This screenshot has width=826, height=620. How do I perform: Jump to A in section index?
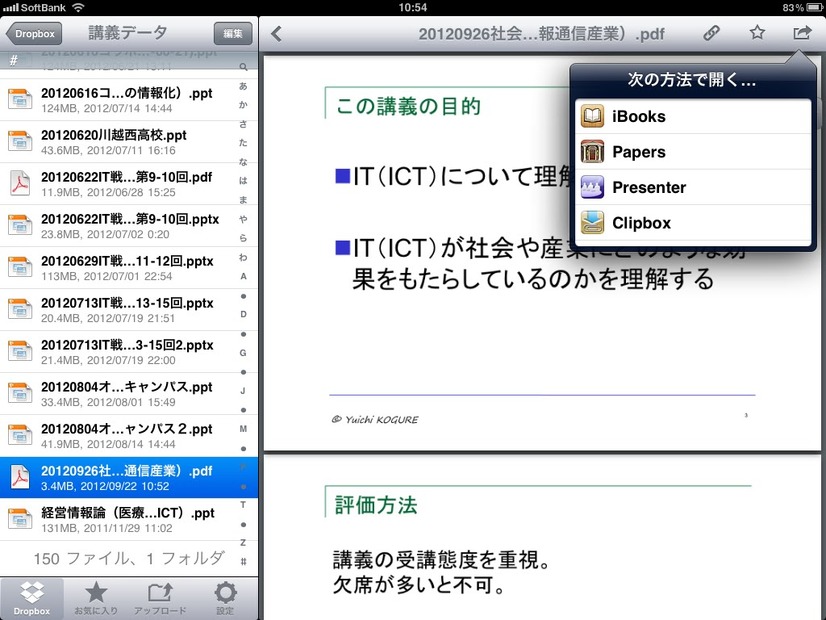point(243,276)
